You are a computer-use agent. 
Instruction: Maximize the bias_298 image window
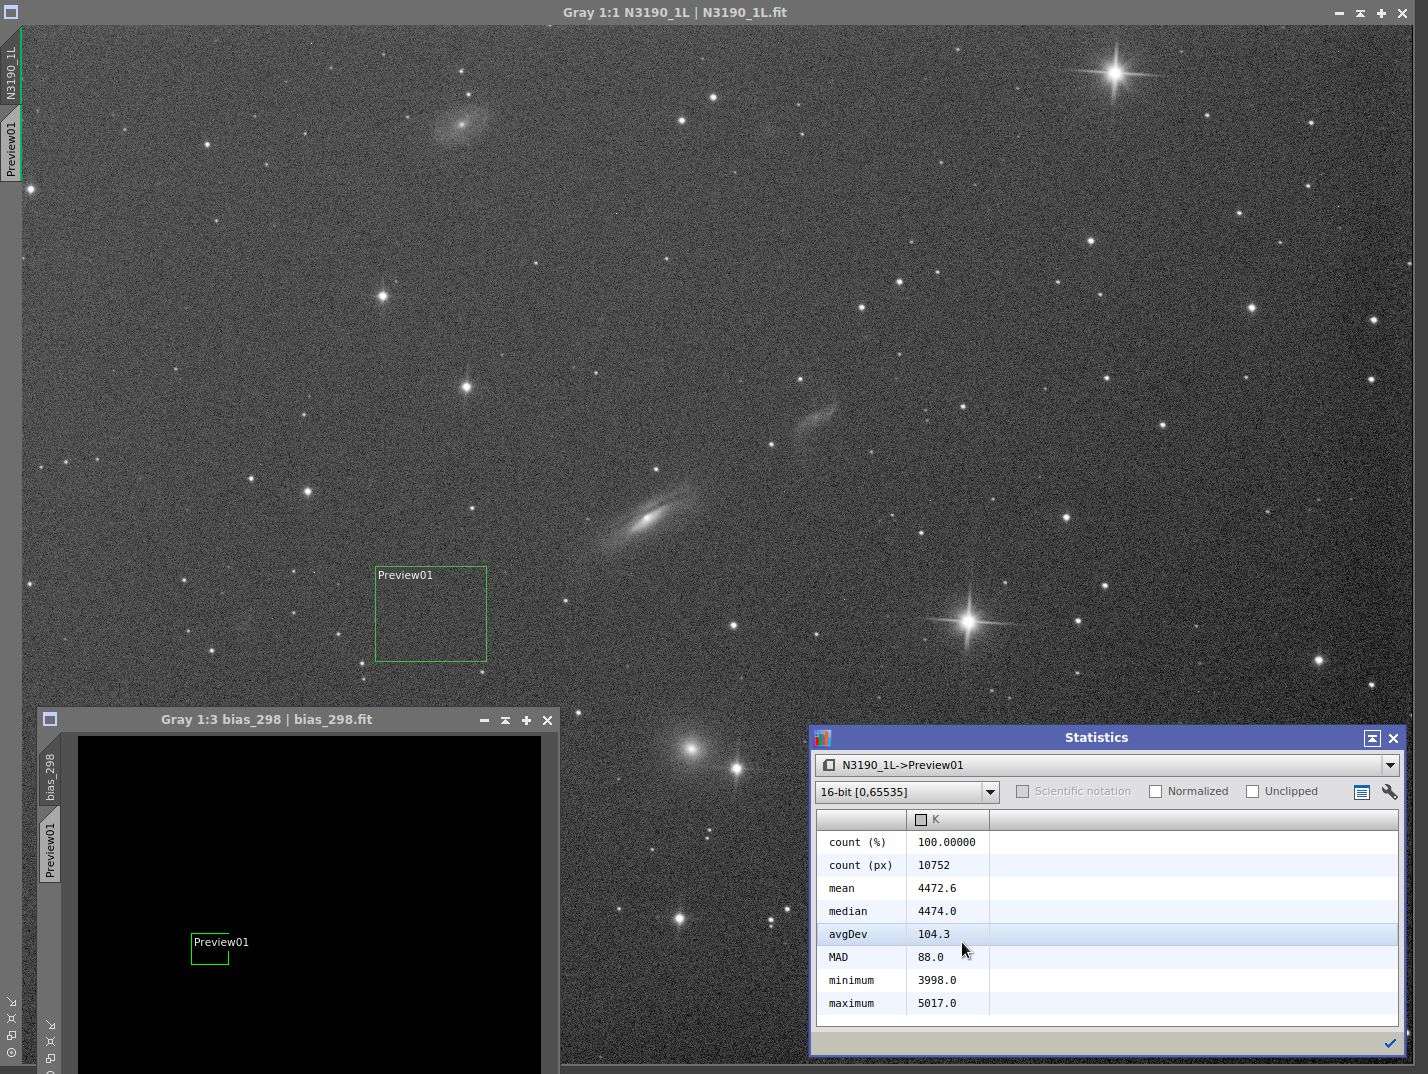pos(526,720)
